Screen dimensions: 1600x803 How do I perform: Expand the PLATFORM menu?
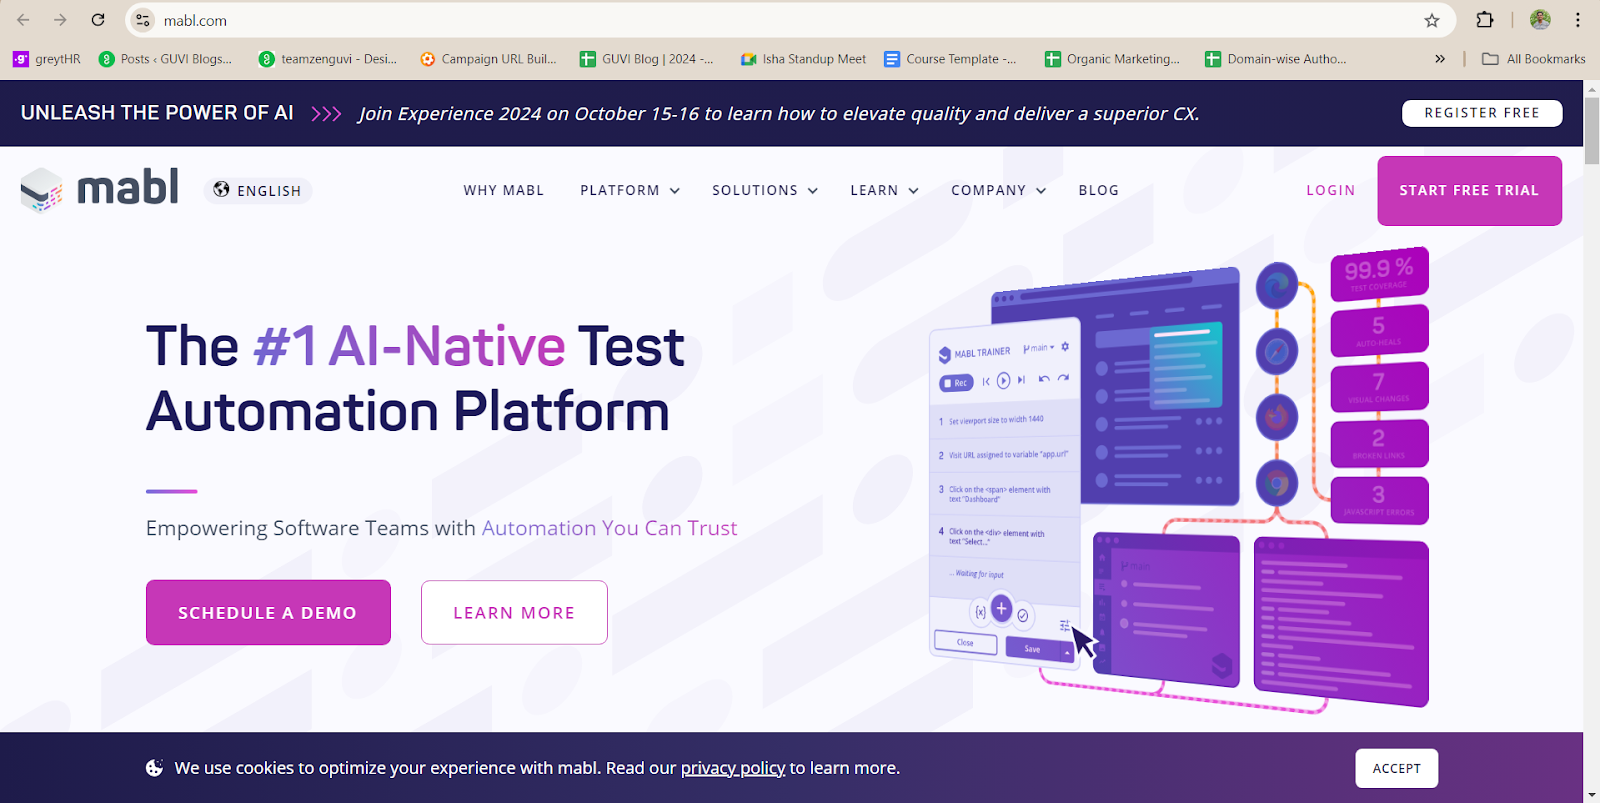630,190
